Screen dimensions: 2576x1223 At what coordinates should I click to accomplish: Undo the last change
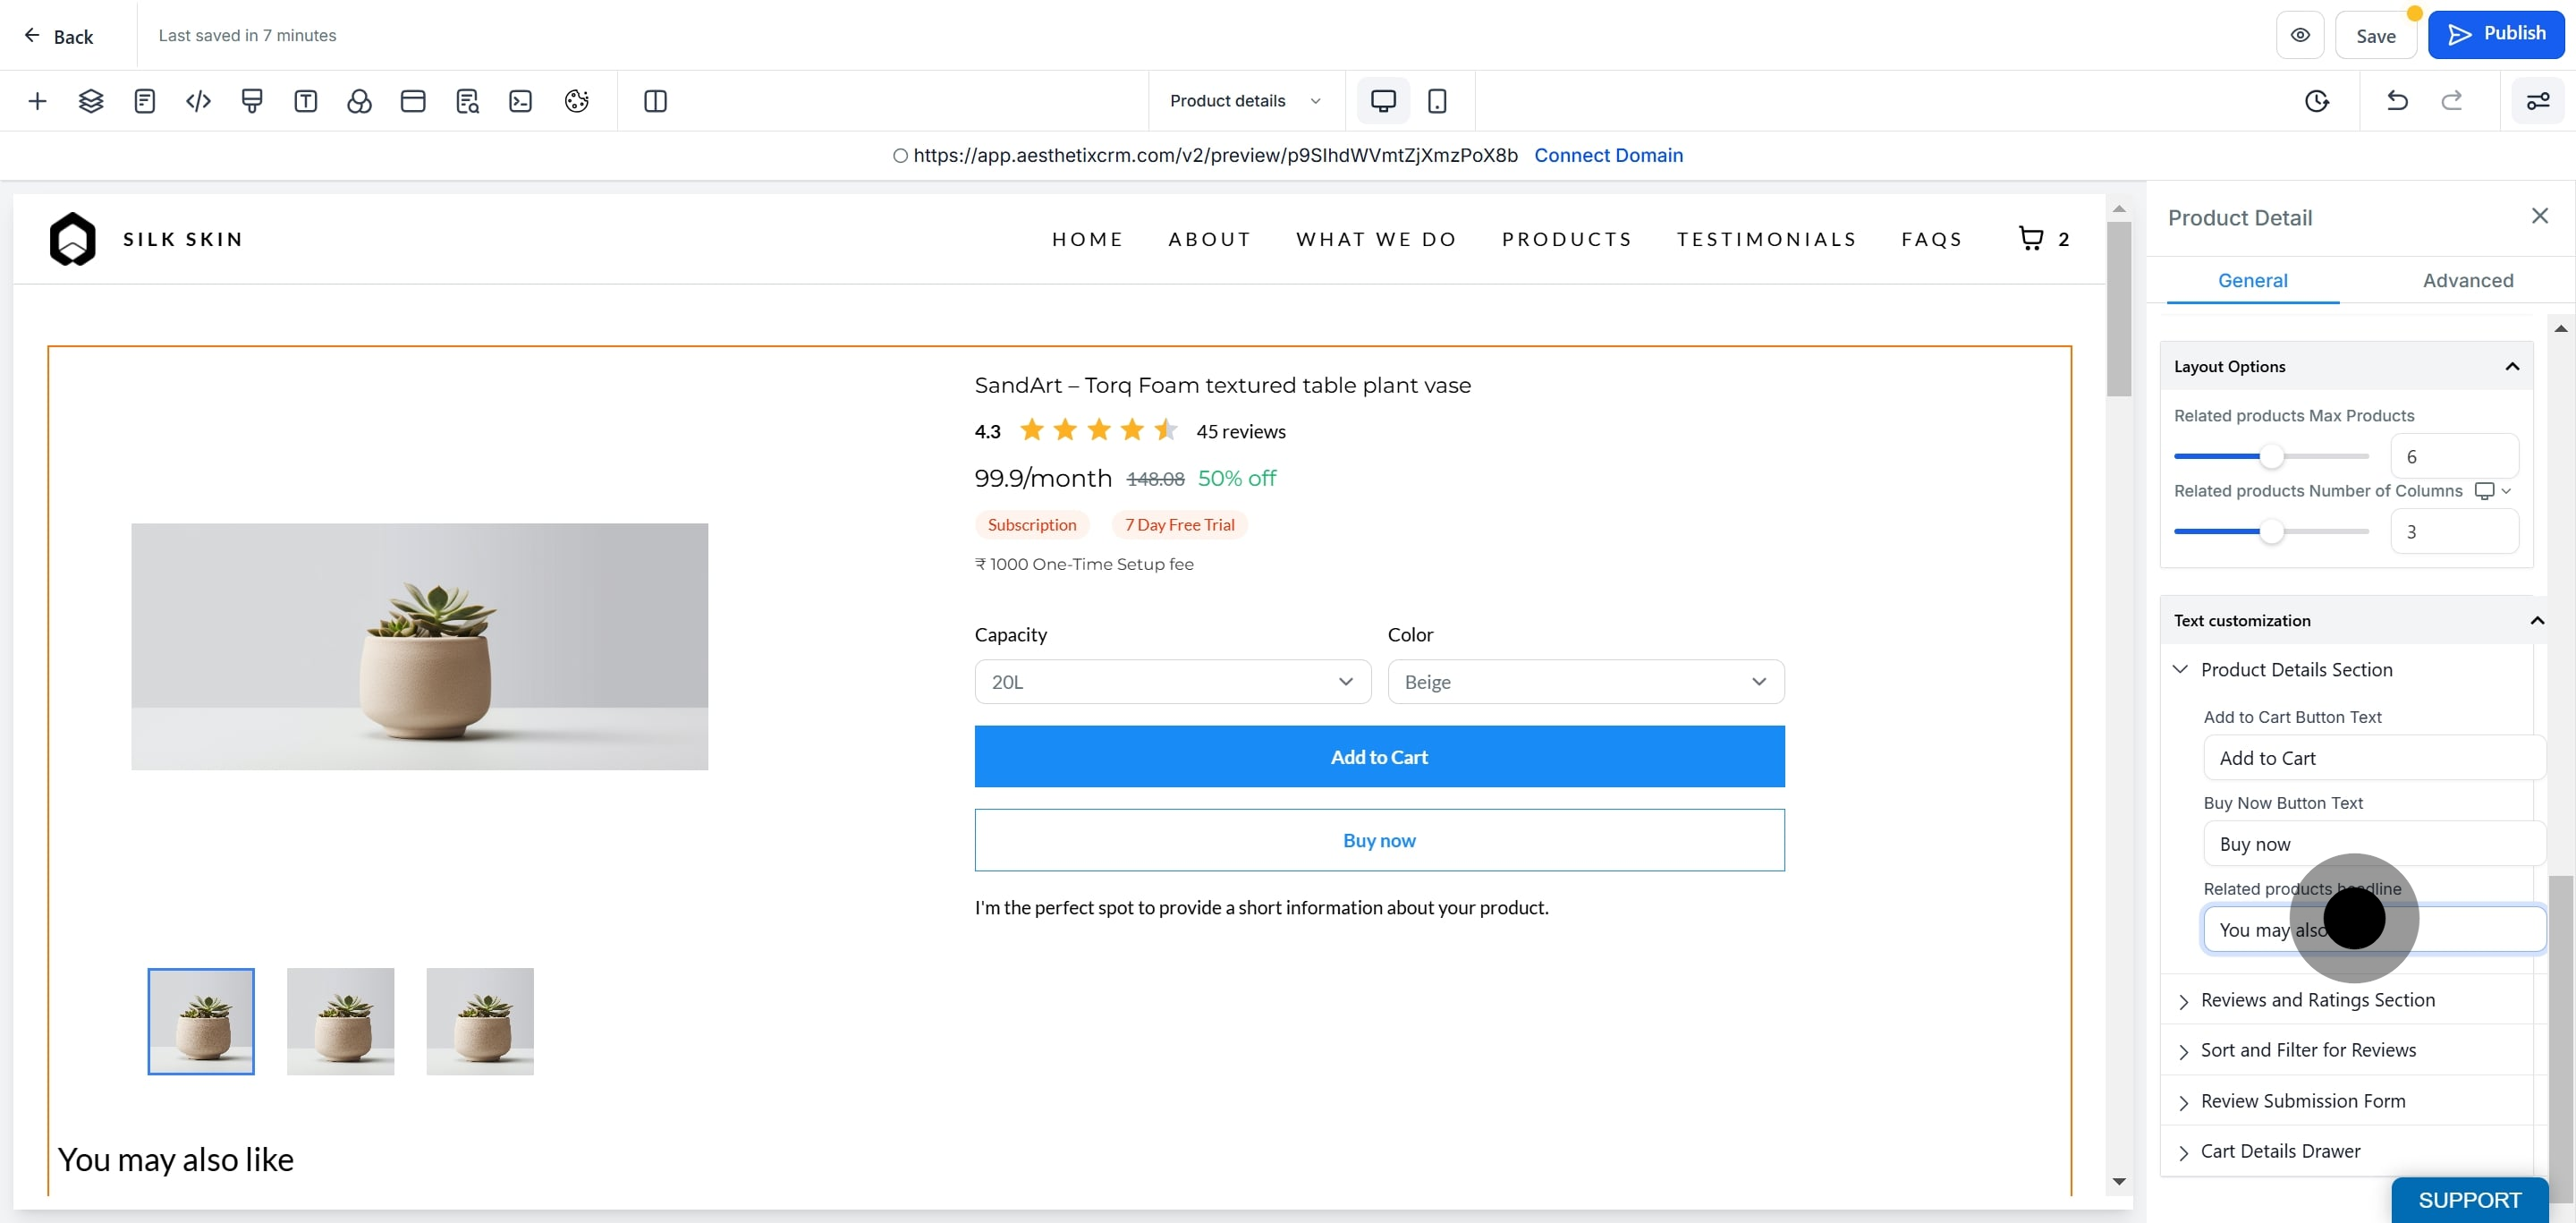pos(2397,101)
